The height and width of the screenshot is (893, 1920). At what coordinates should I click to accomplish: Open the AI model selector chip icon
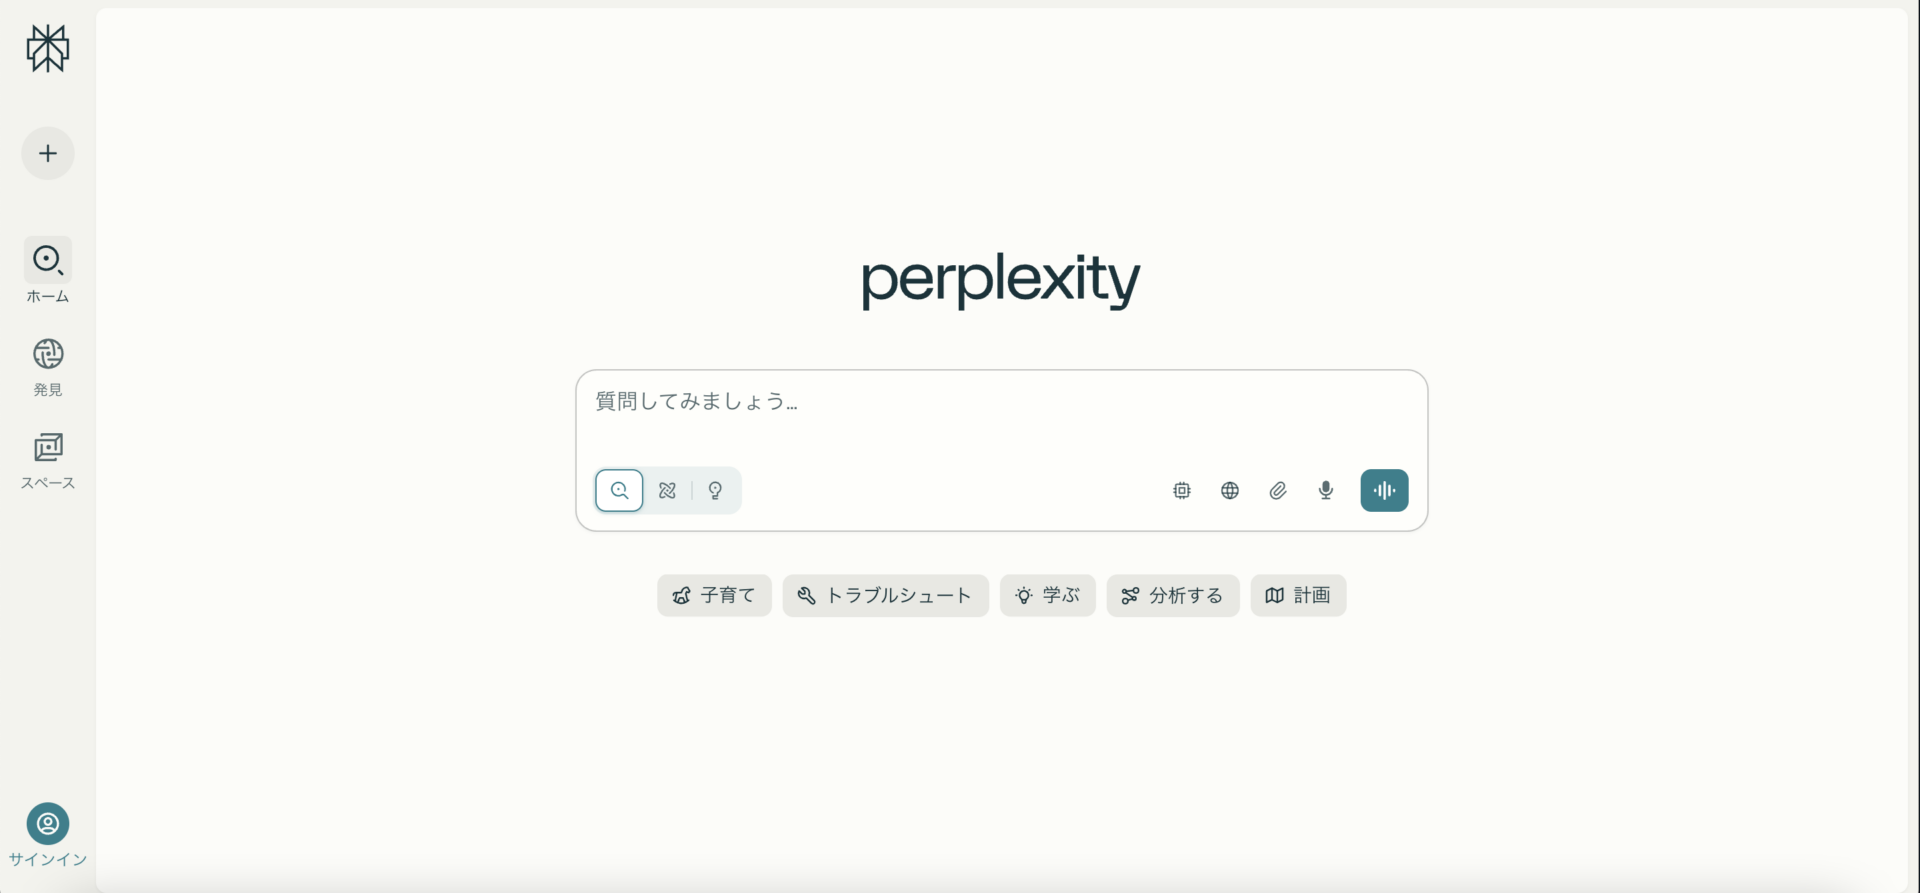click(x=1181, y=490)
